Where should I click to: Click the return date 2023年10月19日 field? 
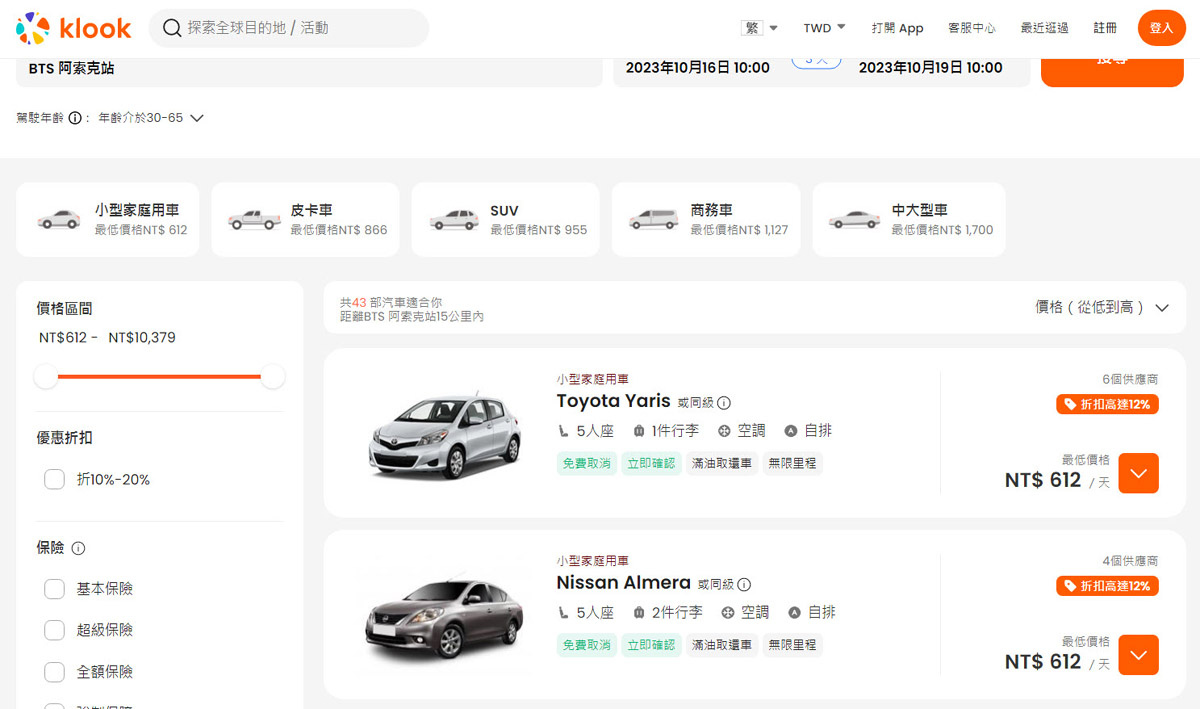pos(931,68)
